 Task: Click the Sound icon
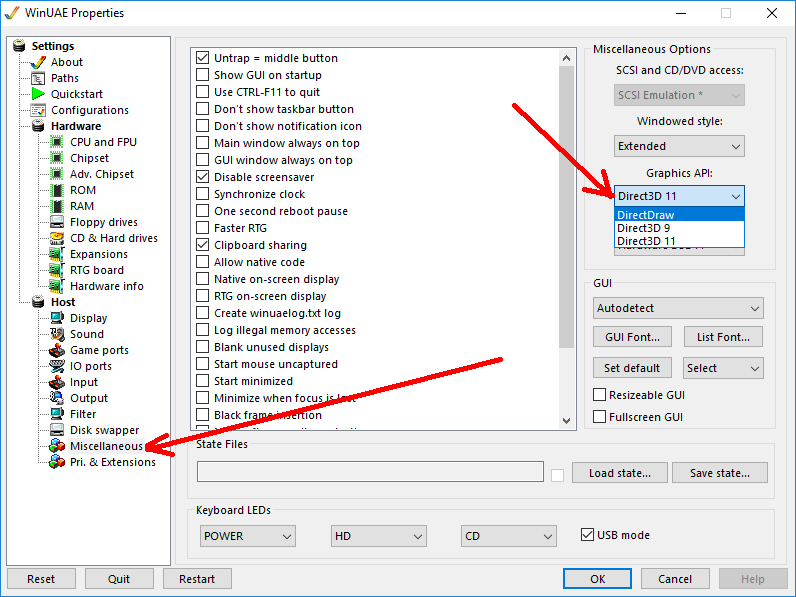(x=57, y=334)
